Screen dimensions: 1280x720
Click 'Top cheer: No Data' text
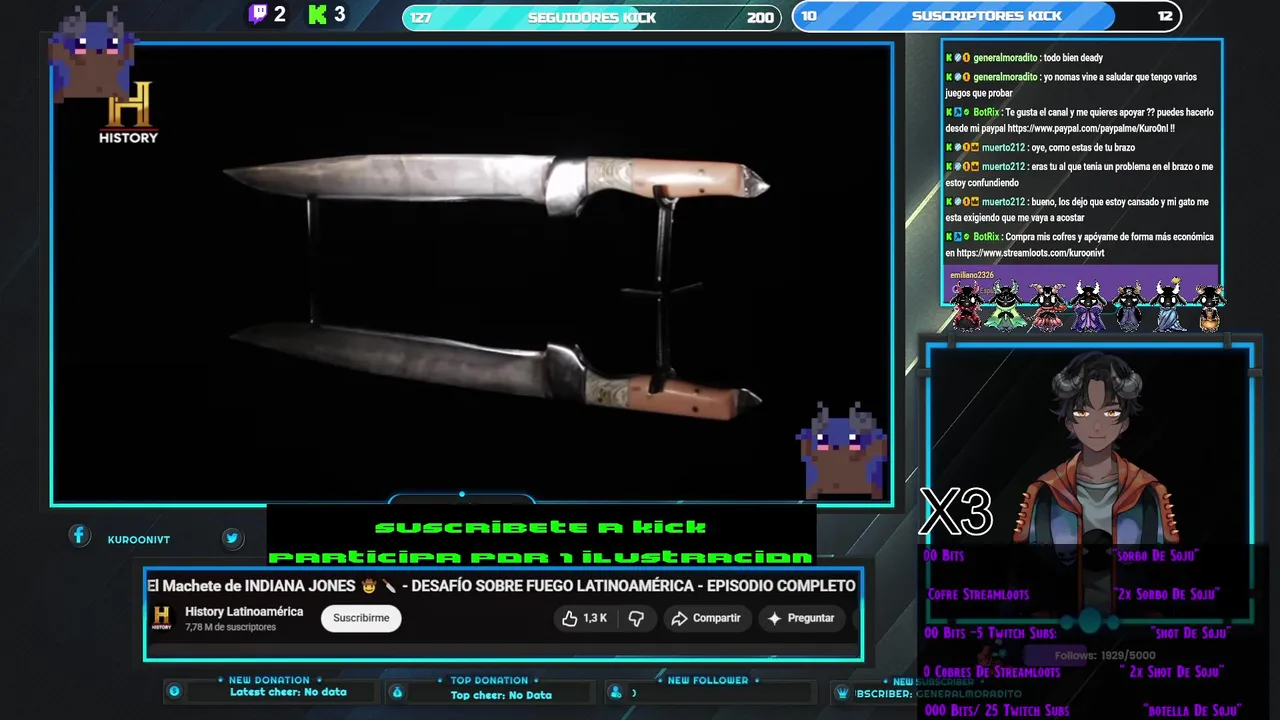[x=501, y=695]
